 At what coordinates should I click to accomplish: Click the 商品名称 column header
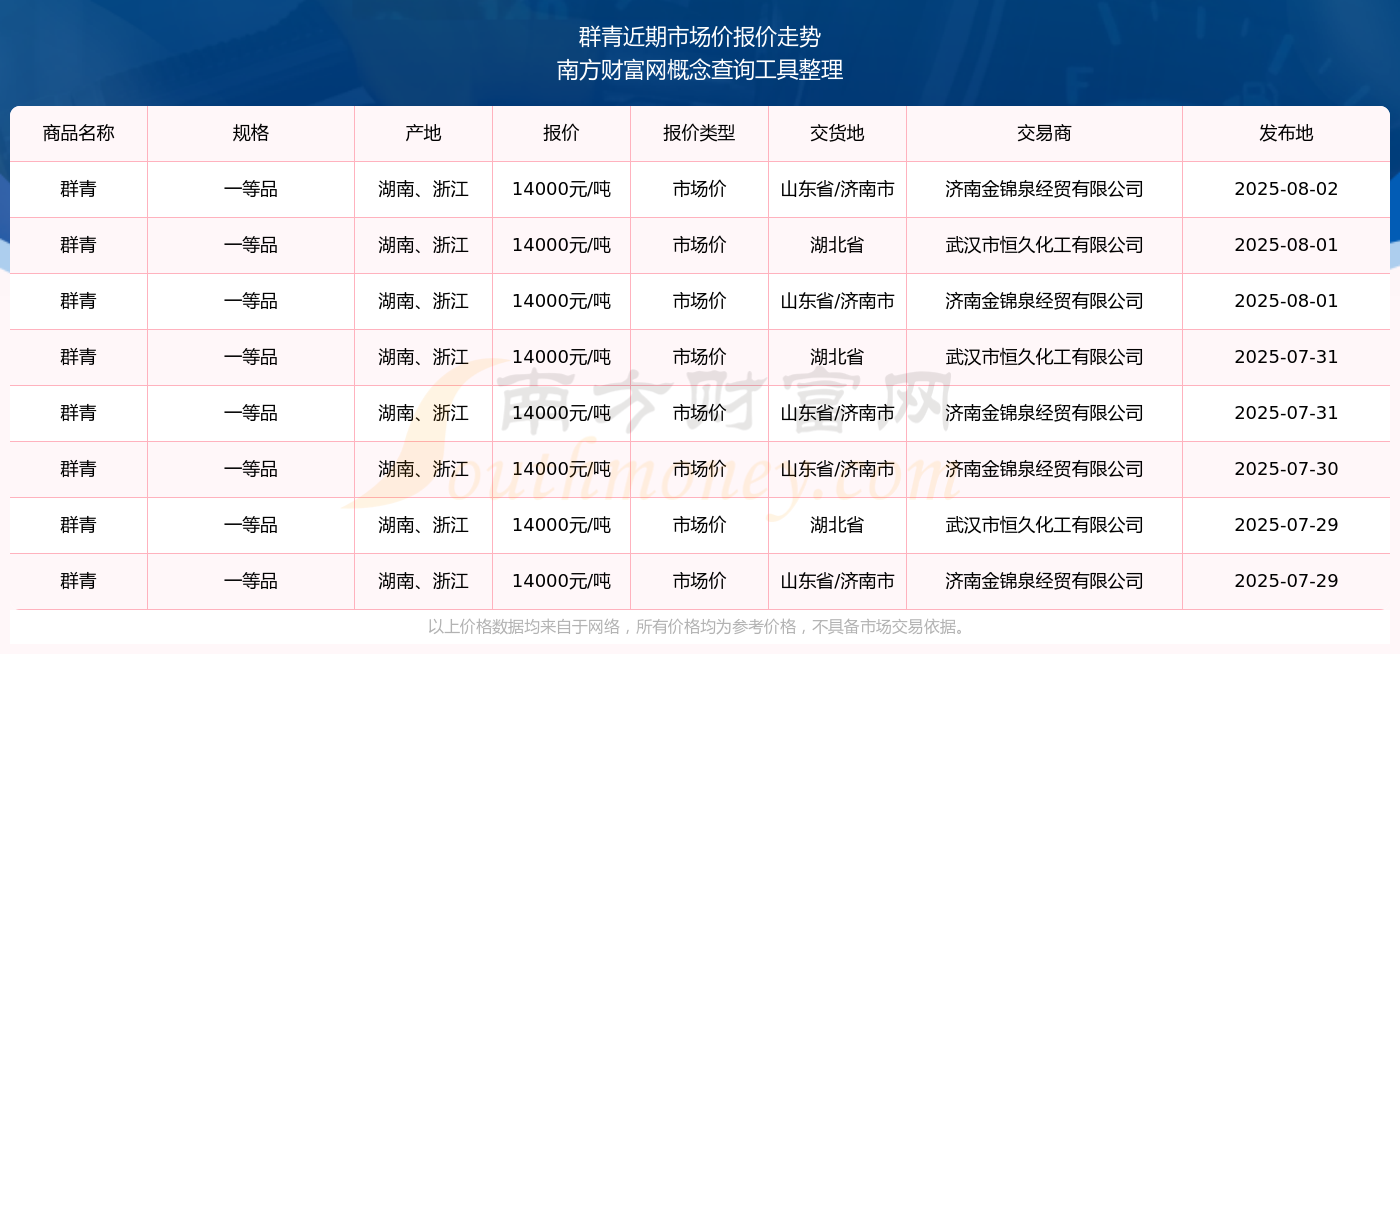[x=79, y=134]
